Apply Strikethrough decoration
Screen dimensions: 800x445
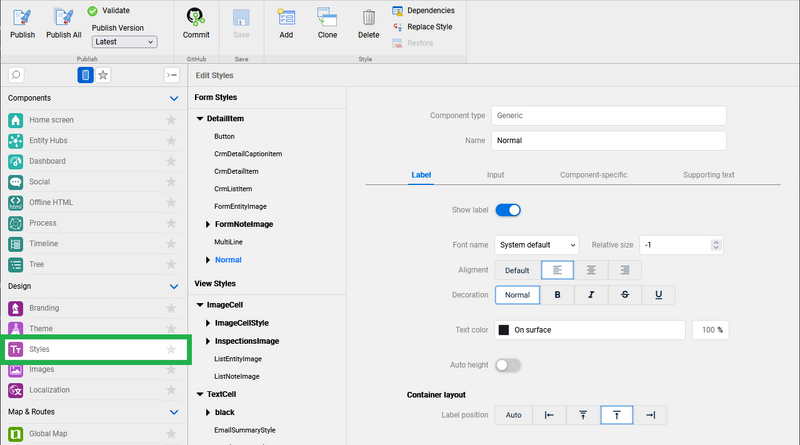[x=624, y=295]
